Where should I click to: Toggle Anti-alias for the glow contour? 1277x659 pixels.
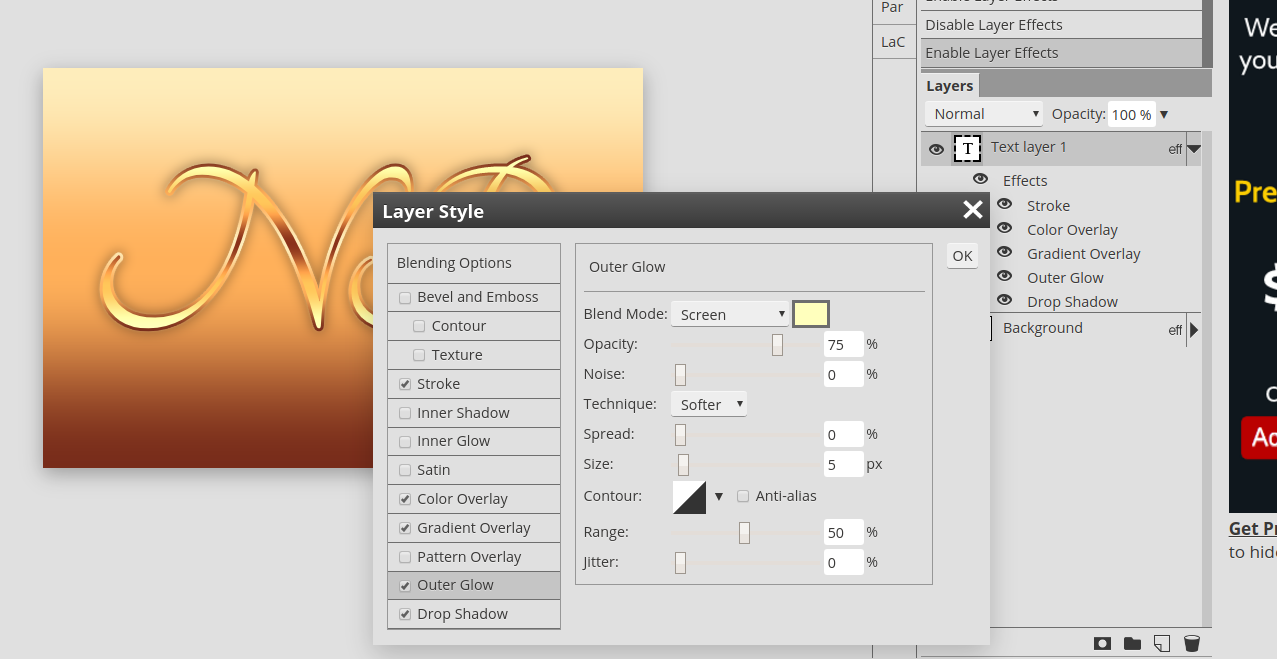pyautogui.click(x=743, y=496)
